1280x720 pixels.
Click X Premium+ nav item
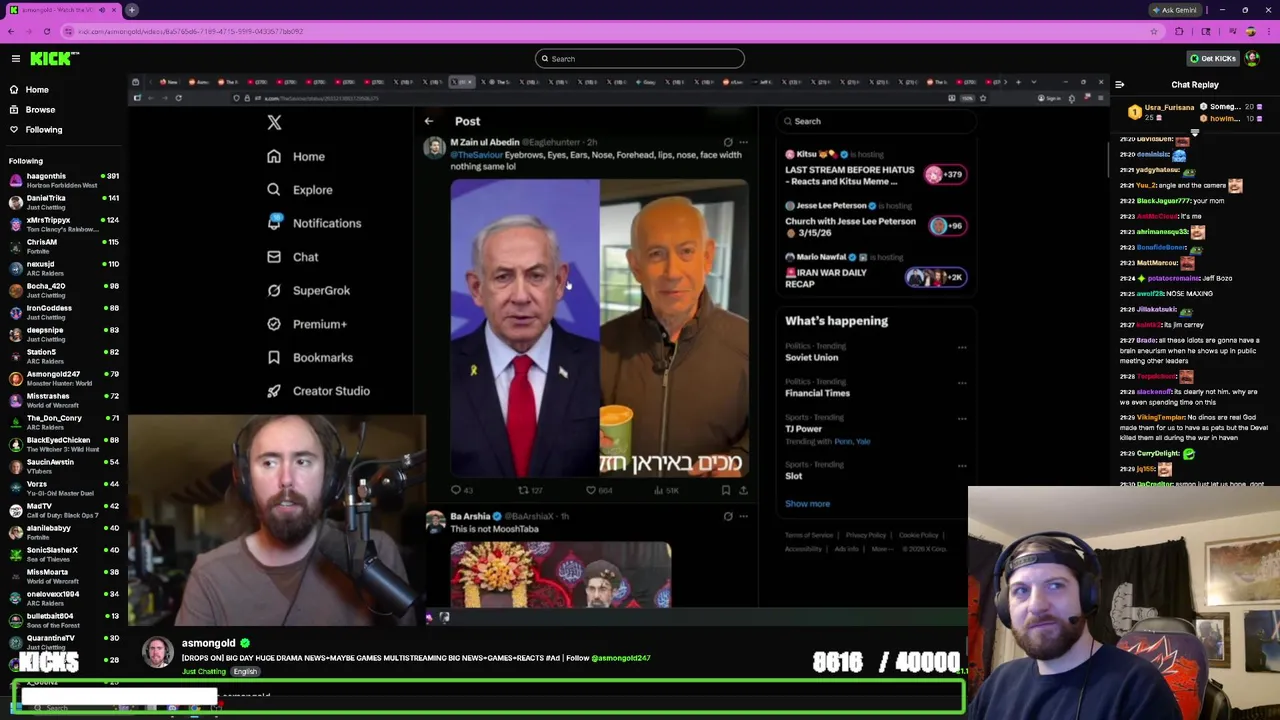click(x=307, y=324)
